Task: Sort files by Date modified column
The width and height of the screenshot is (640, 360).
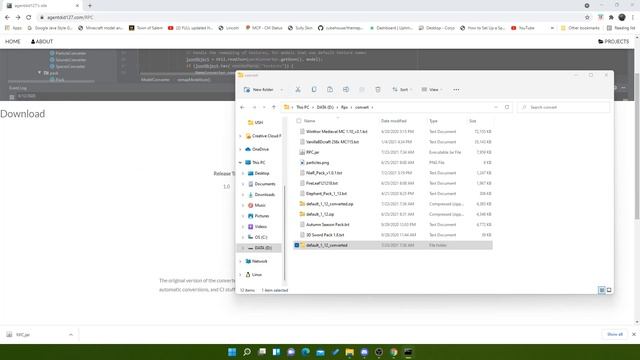Action: coord(393,121)
